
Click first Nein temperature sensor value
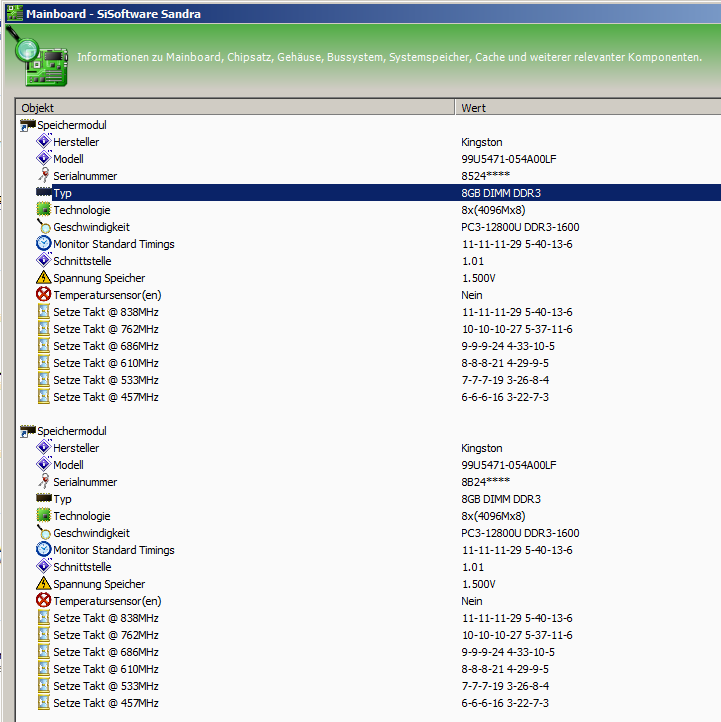[472, 295]
